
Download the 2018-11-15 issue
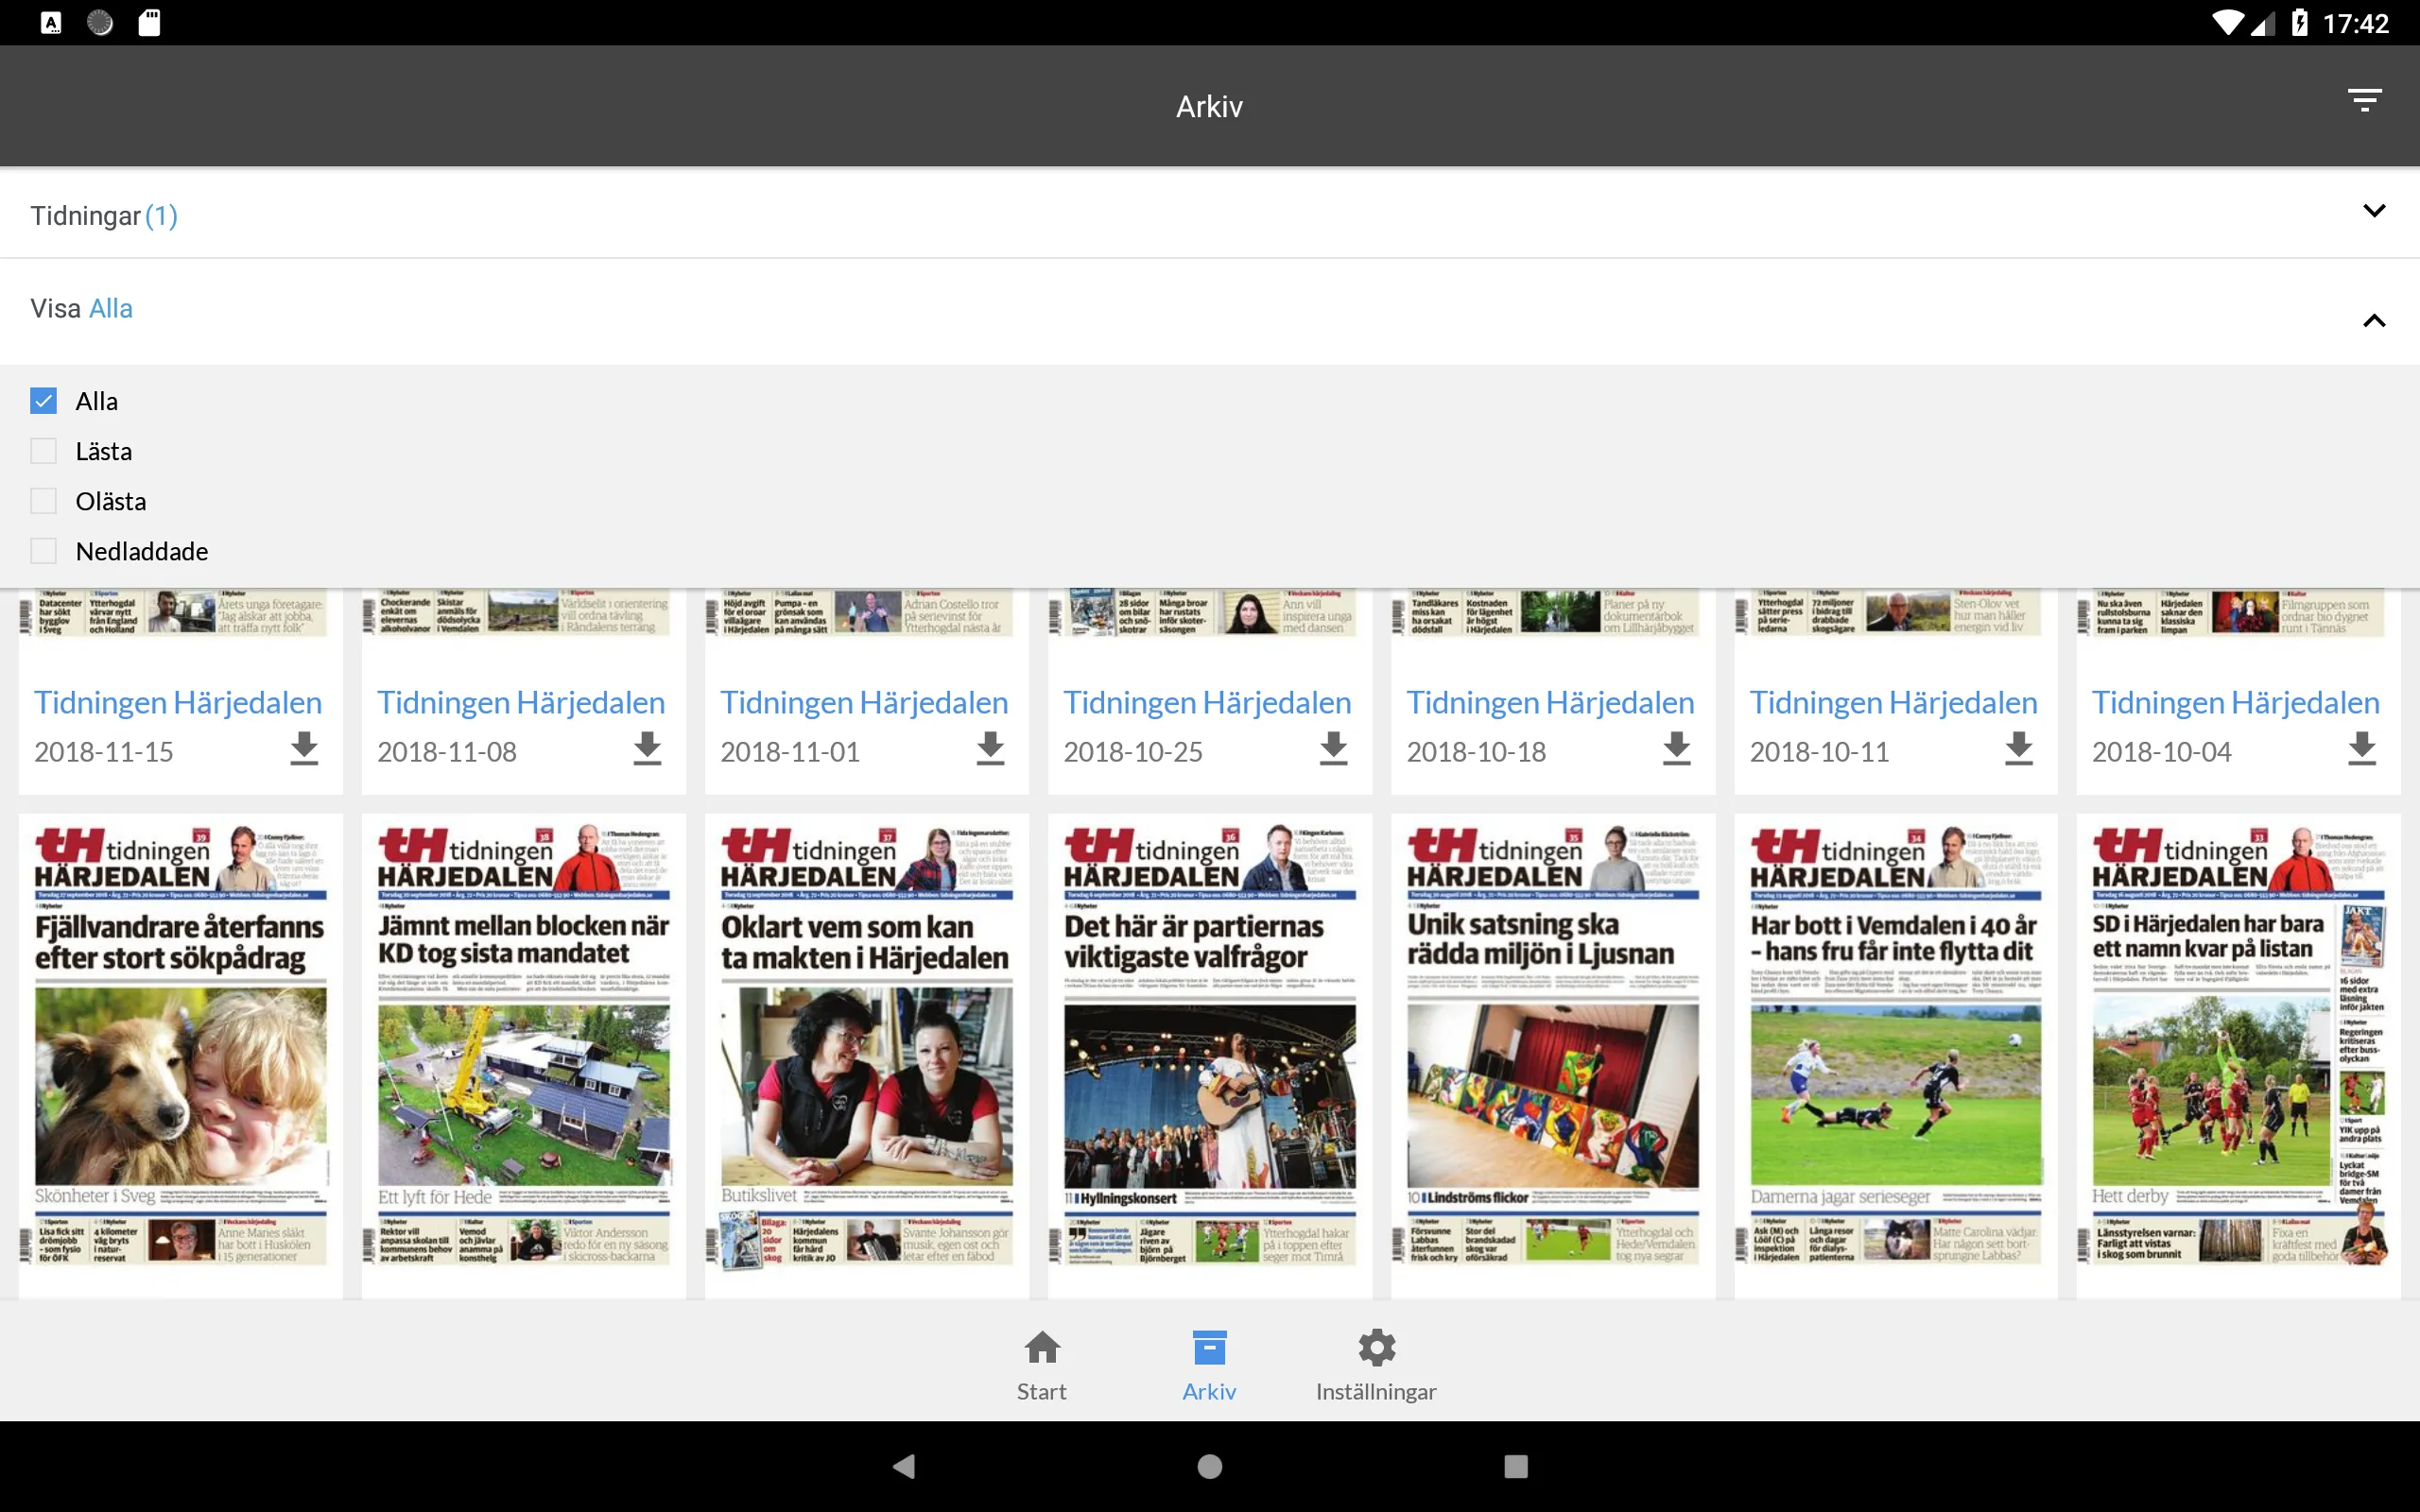pyautogui.click(x=304, y=749)
